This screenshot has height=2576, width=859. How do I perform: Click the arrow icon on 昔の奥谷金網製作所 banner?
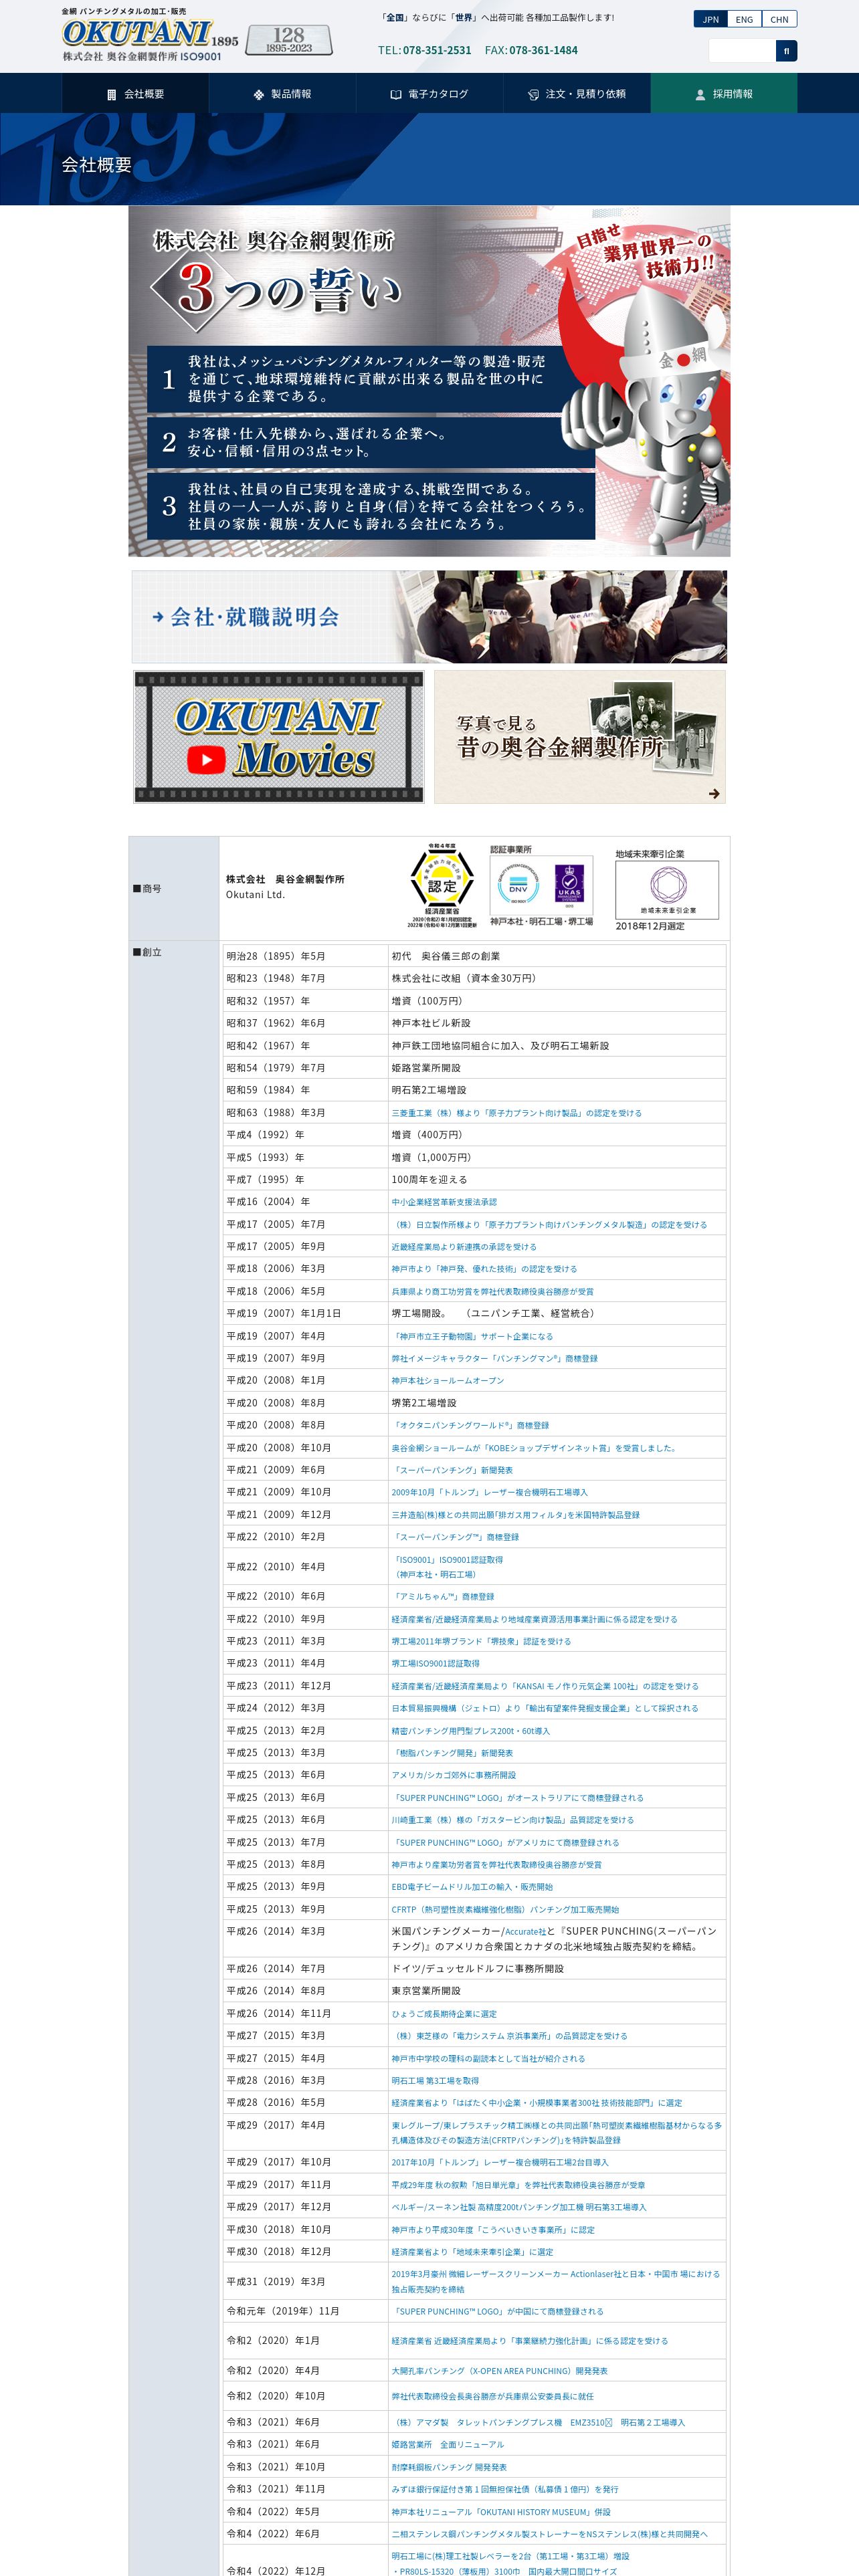[x=714, y=793]
